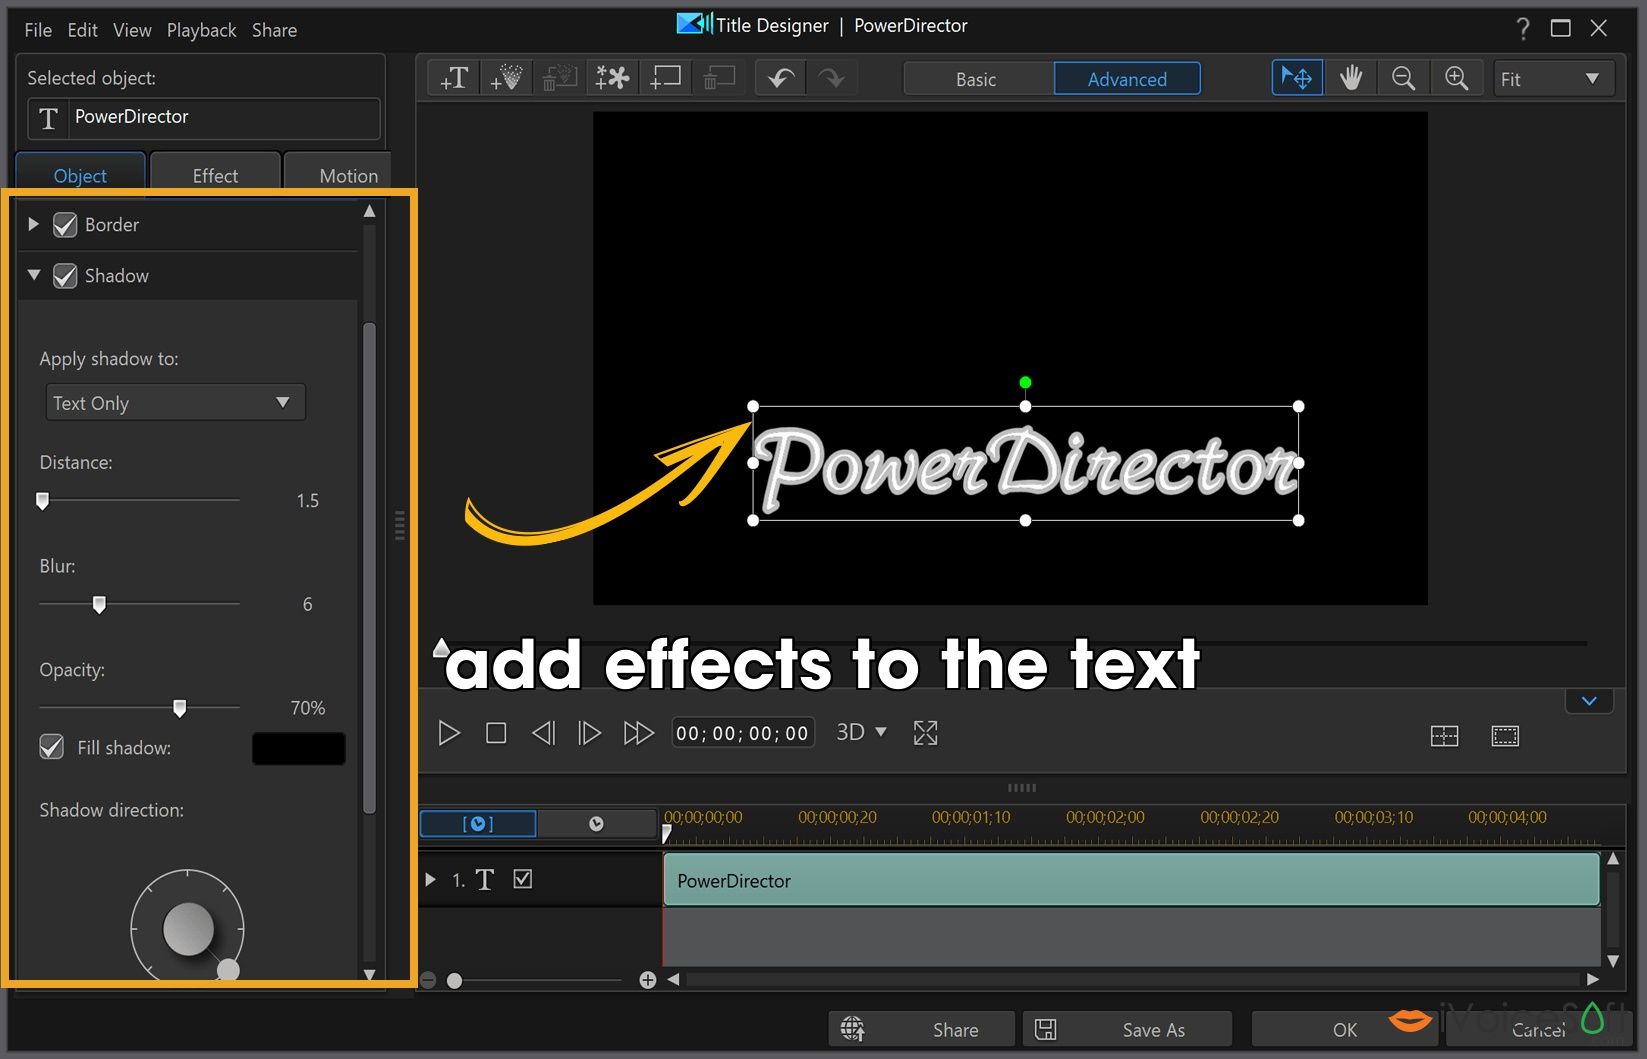Open the Fill shadow color swatch
The width and height of the screenshot is (1647, 1059).
[298, 748]
